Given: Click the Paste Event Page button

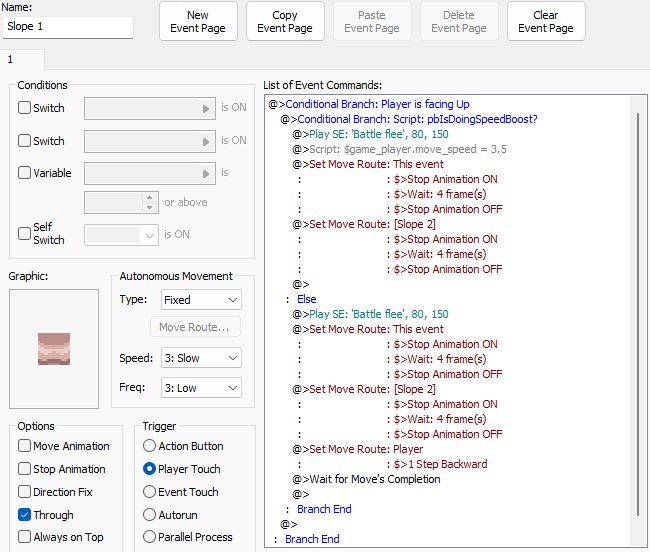Looking at the screenshot, I should pyautogui.click(x=372, y=22).
